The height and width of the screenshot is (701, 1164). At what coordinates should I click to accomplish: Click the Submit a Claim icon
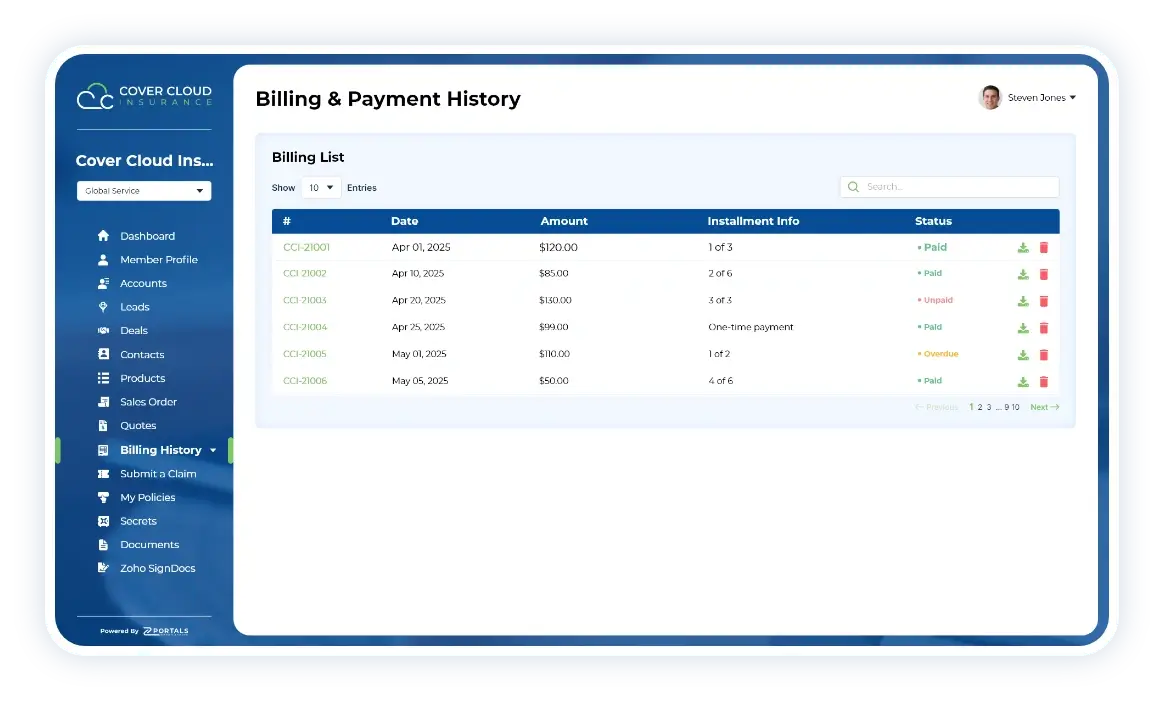(x=103, y=473)
